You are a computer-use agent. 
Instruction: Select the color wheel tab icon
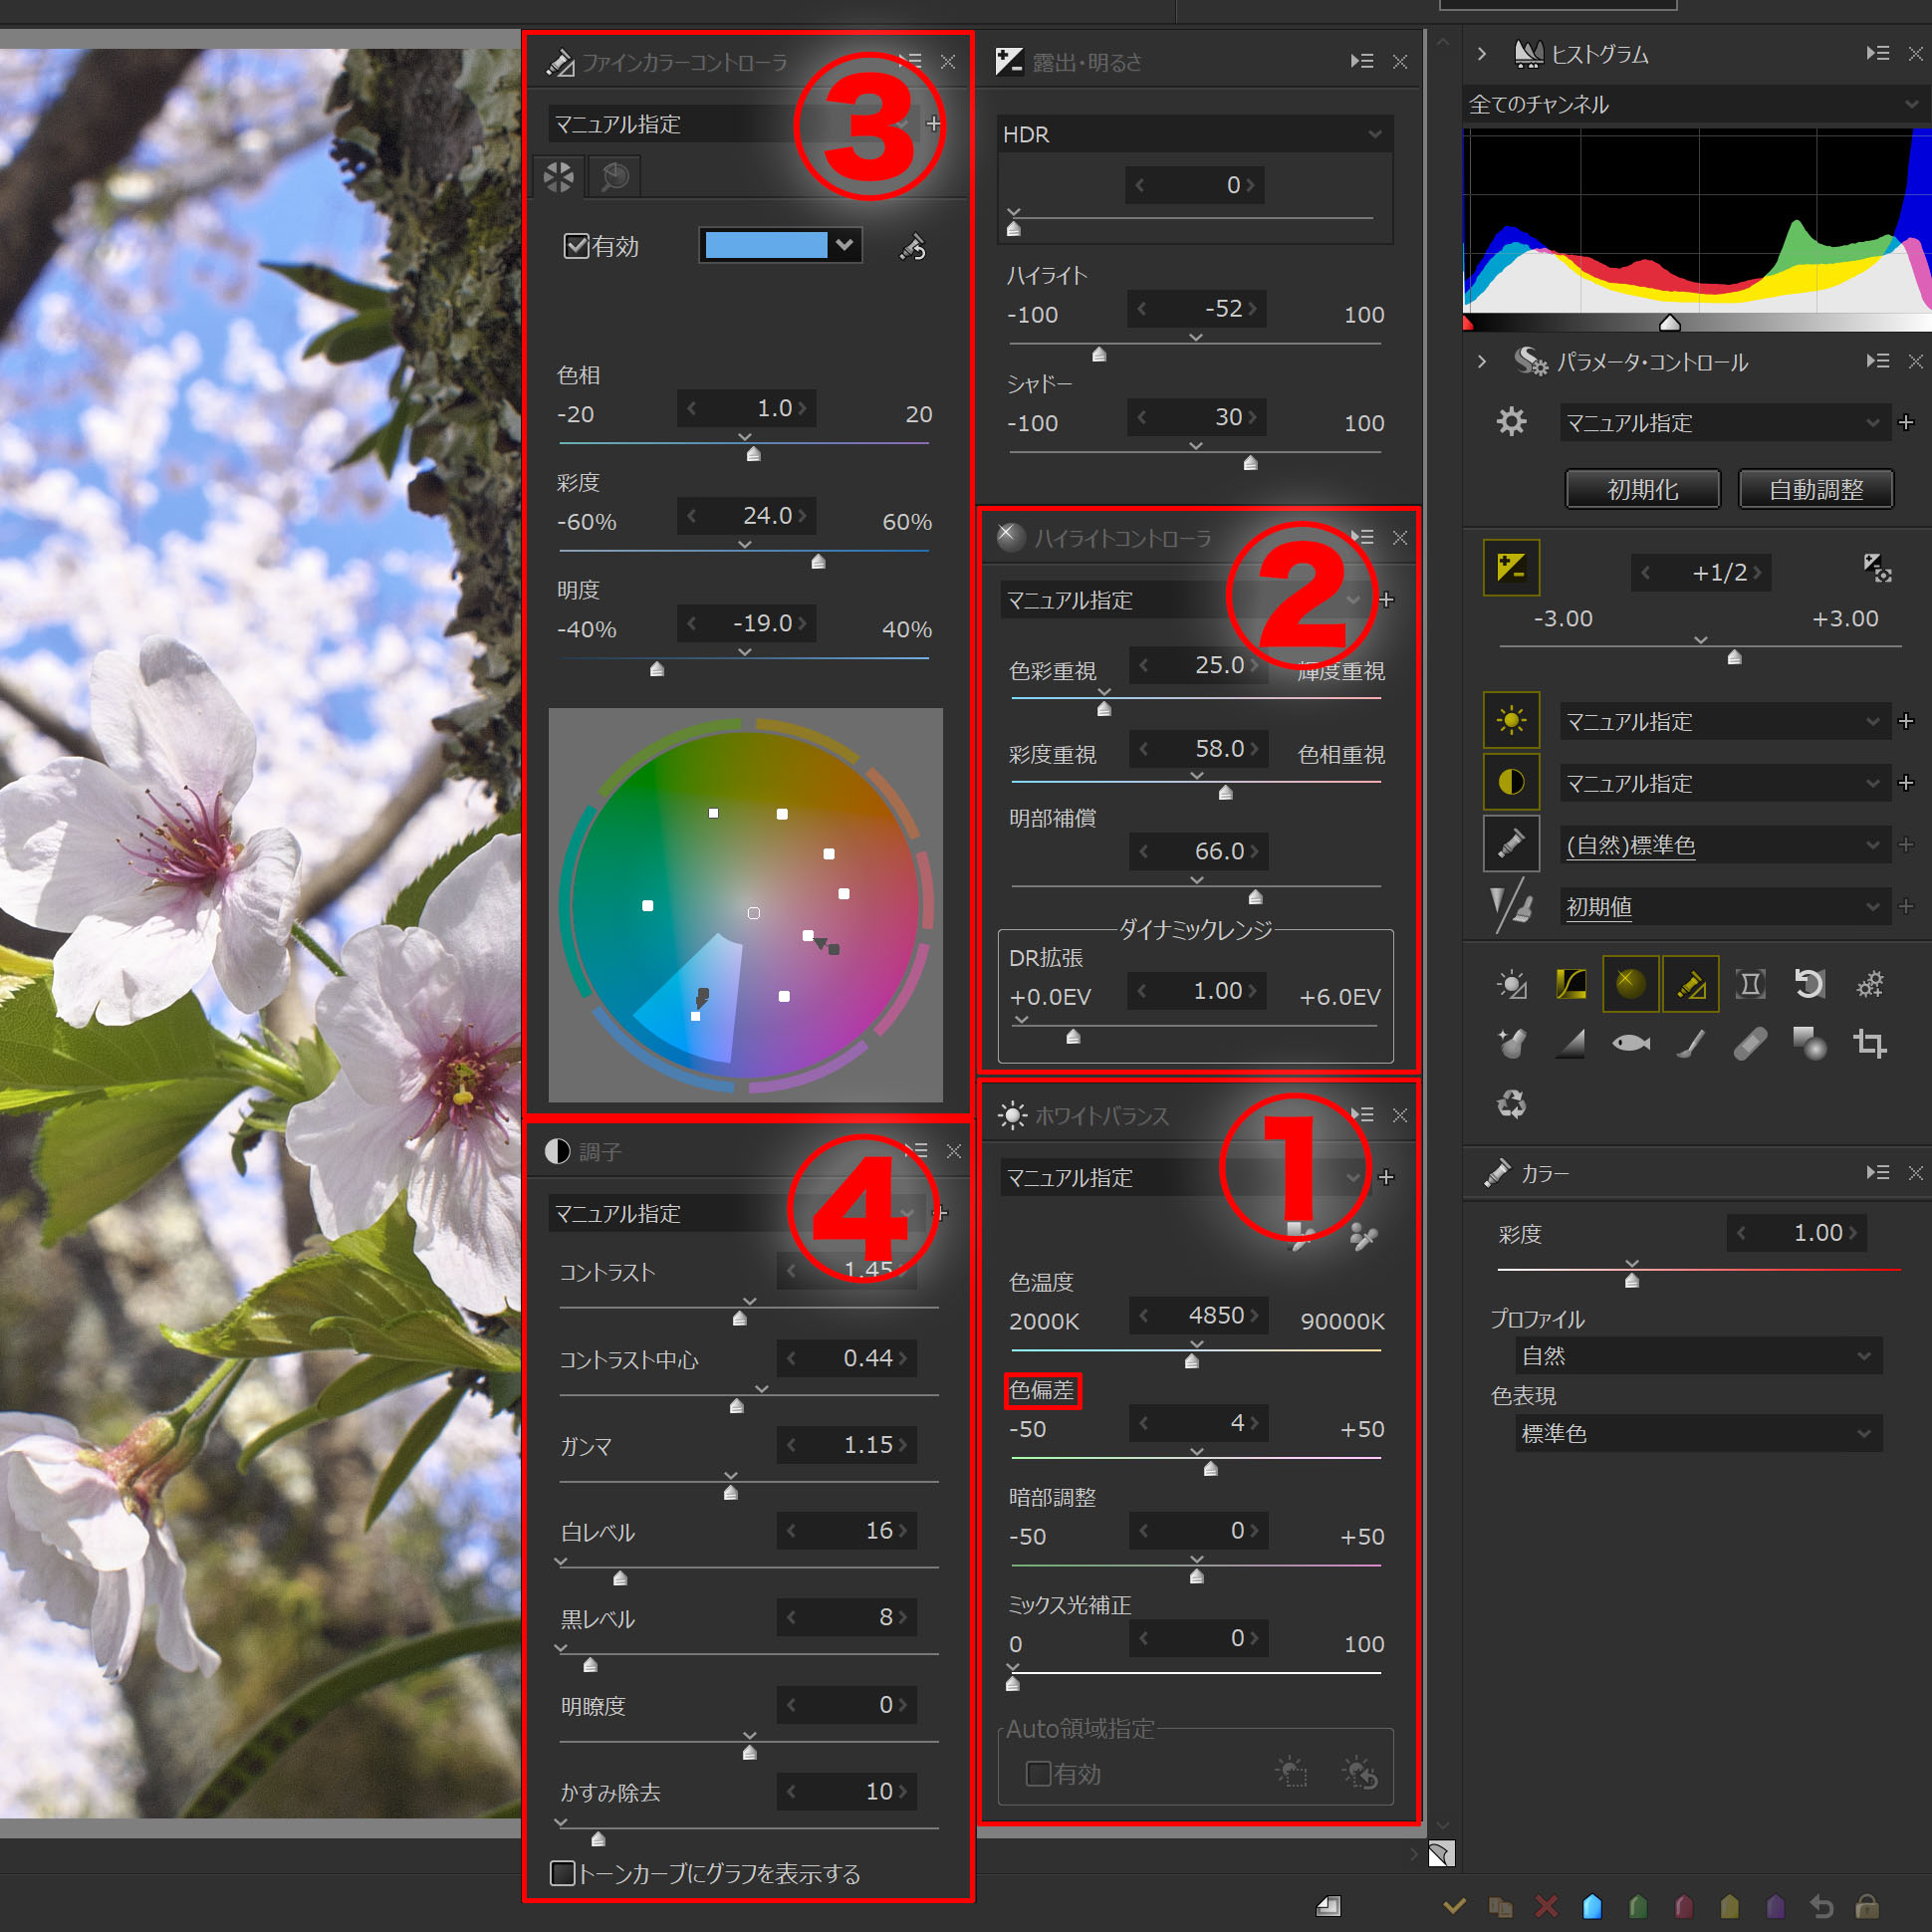point(559,178)
